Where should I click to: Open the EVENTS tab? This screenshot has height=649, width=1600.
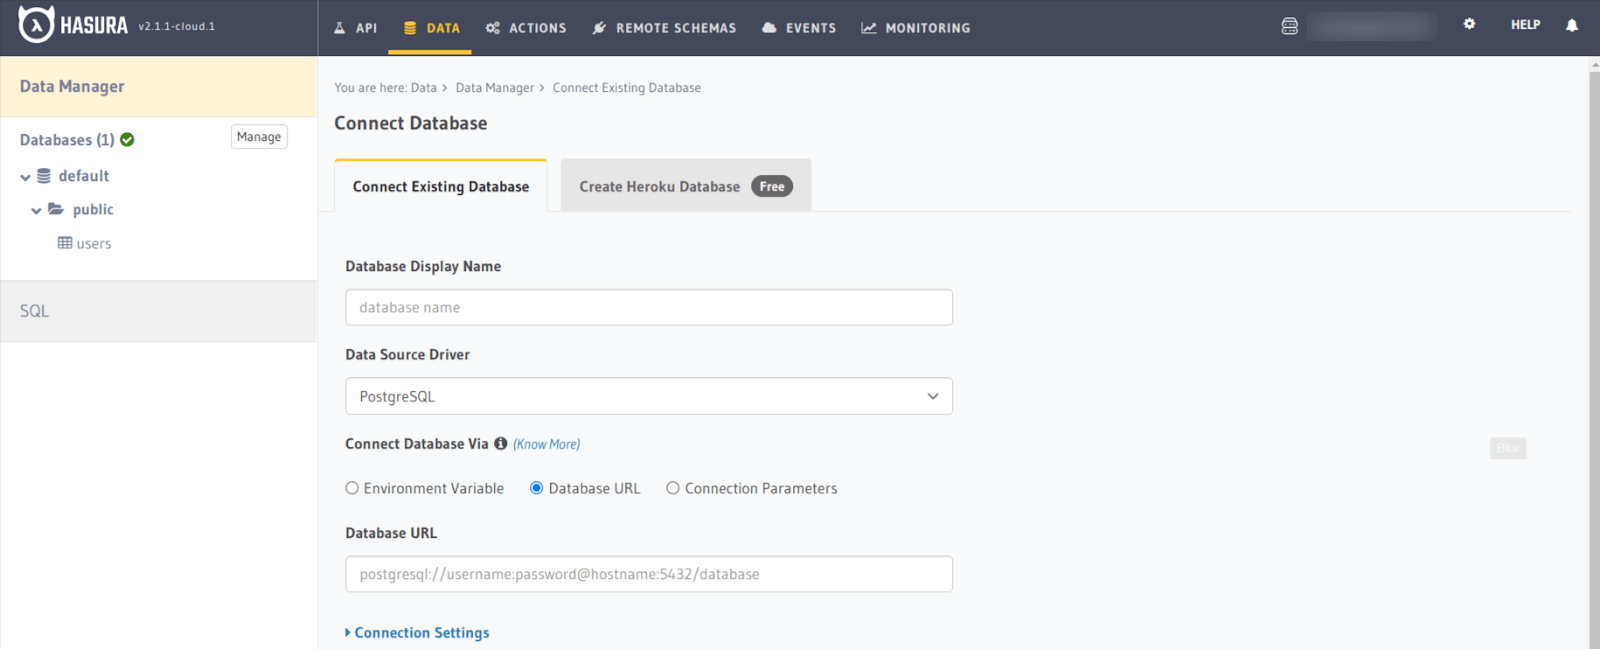pyautogui.click(x=799, y=28)
